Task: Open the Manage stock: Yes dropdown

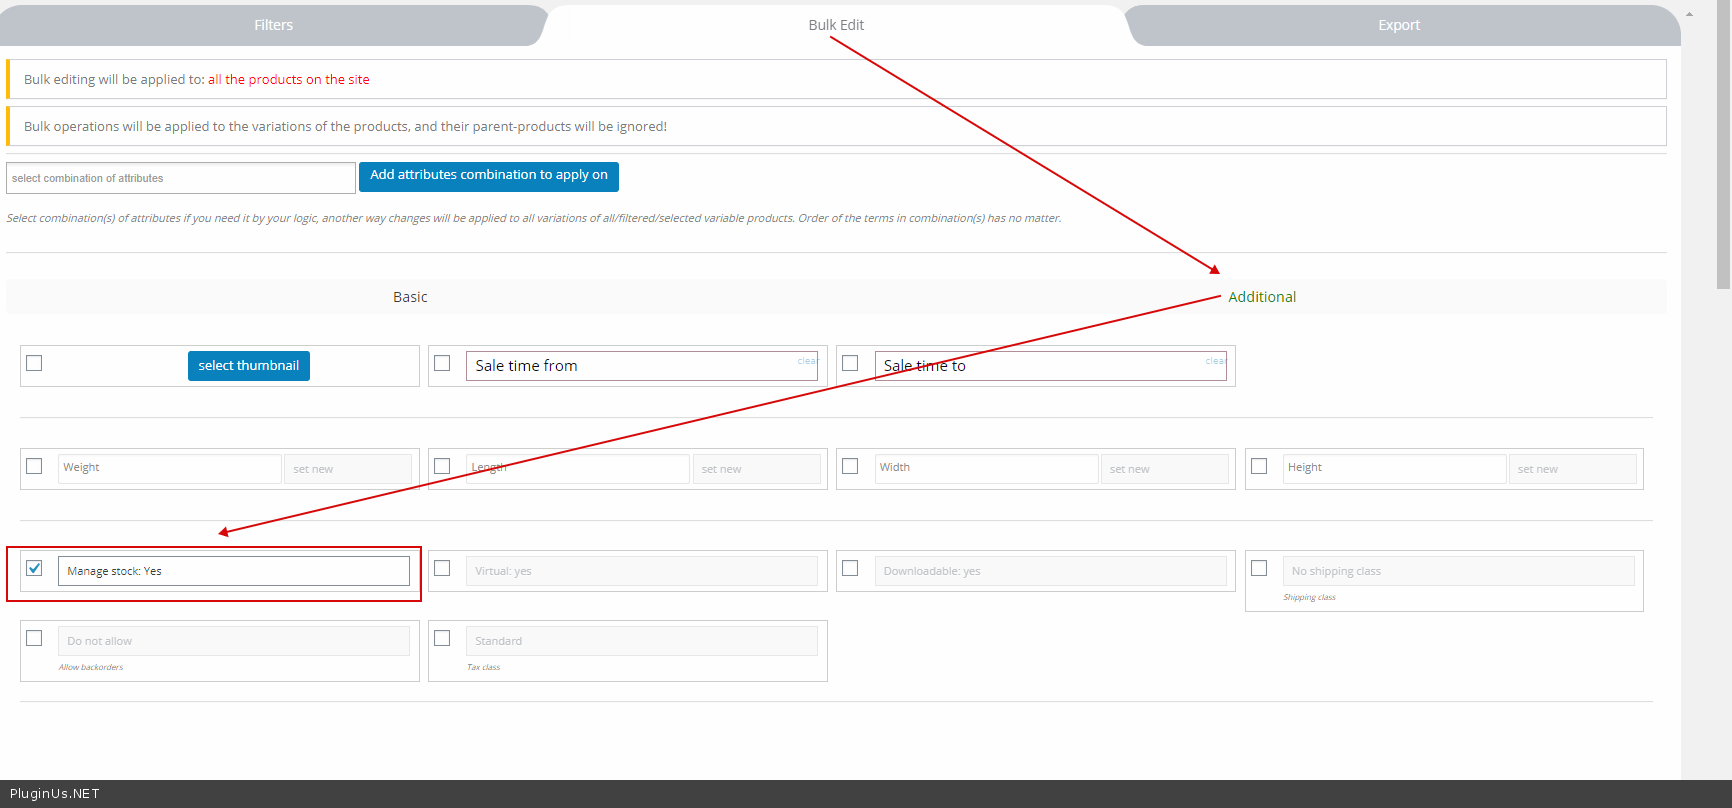Action: pos(233,571)
